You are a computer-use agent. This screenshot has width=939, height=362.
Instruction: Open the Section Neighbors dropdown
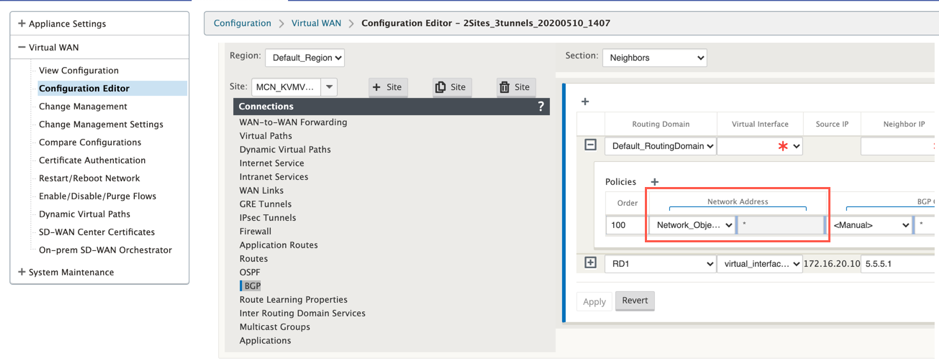[x=655, y=58]
